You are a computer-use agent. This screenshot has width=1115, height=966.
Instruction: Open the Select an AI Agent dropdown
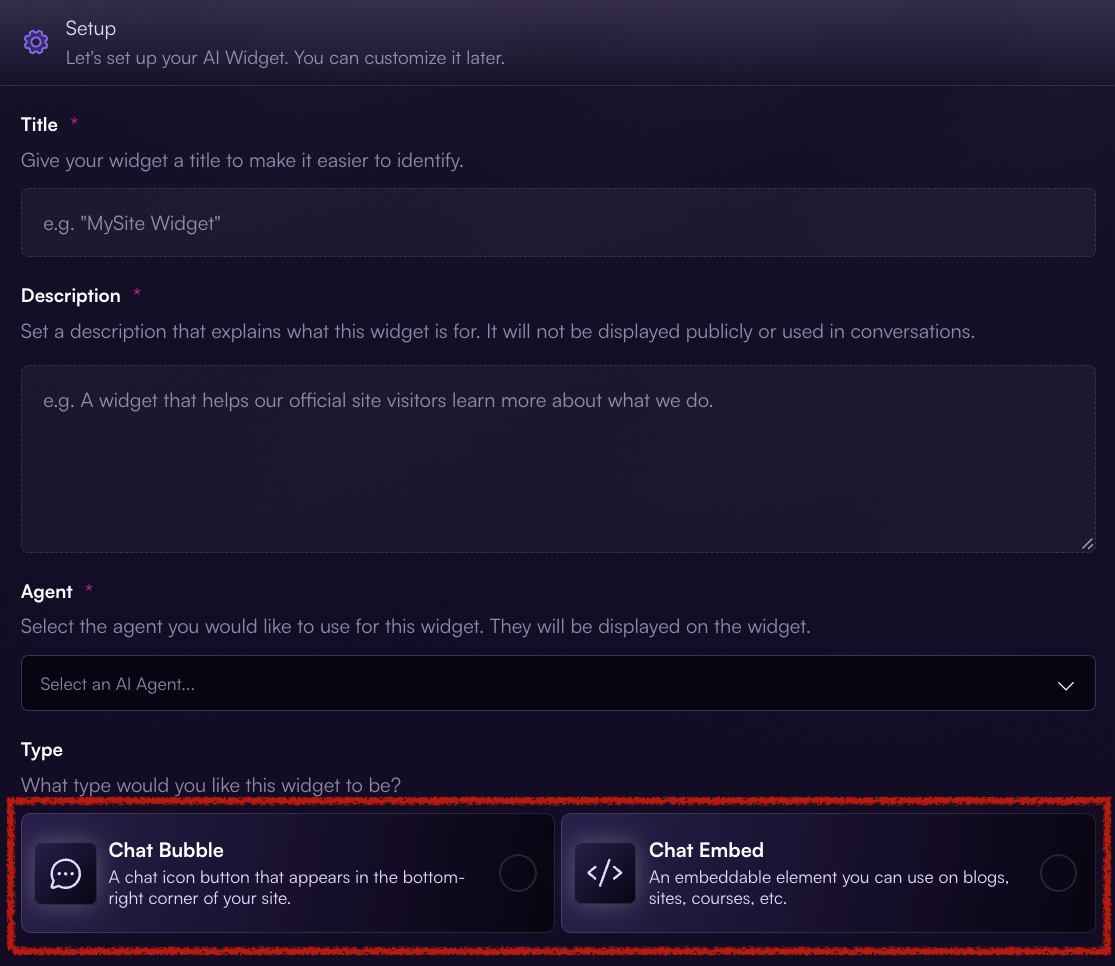[558, 684]
